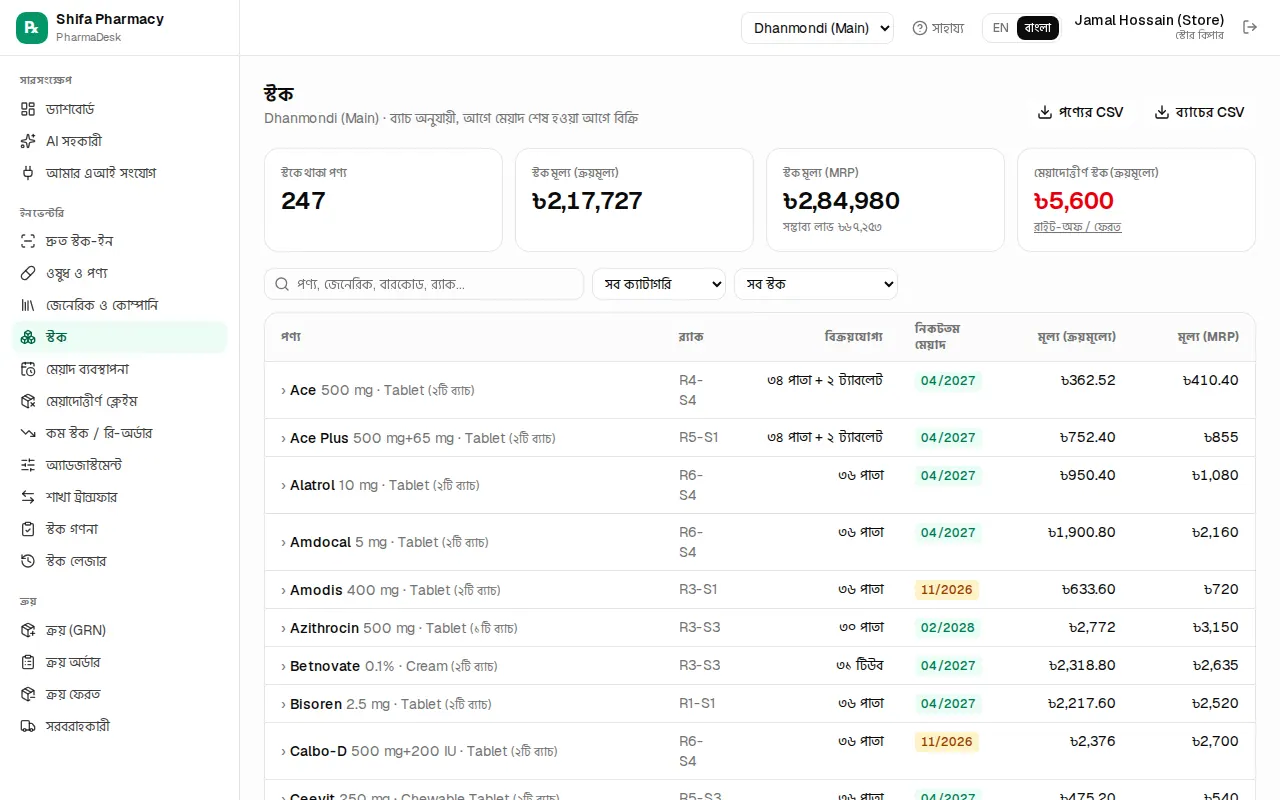Image resolution: width=1280 pixels, height=800 pixels.
Task: Click the history icon for স্টক লেজার
Action: (28, 561)
